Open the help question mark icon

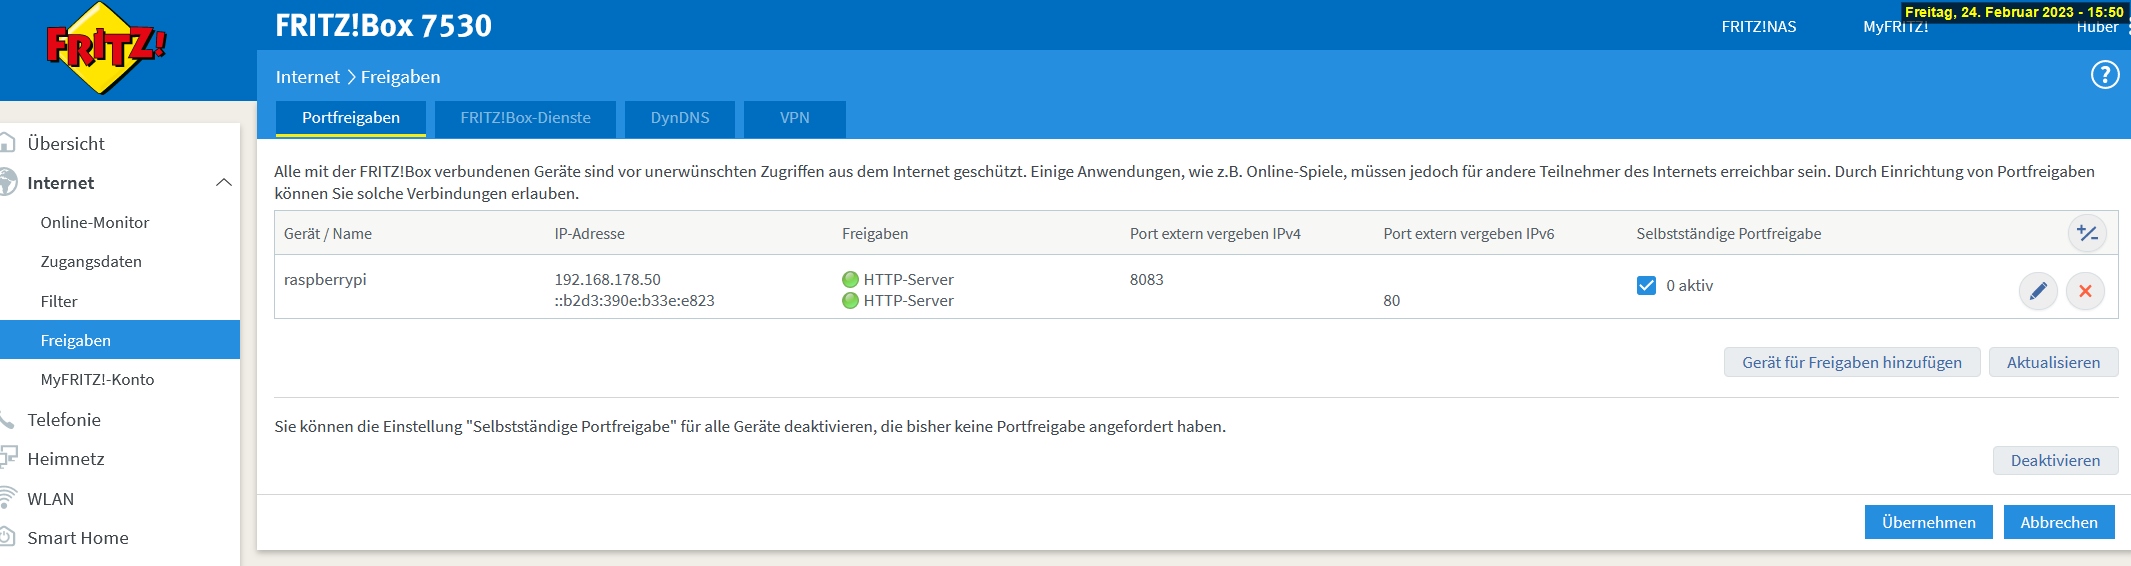(x=2104, y=75)
